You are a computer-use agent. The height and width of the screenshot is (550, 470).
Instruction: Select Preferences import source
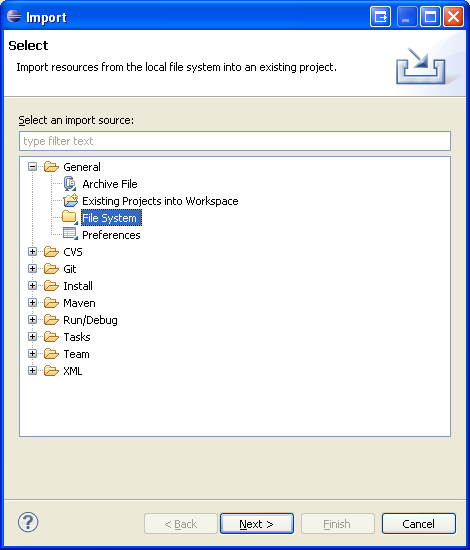pyautogui.click(x=111, y=235)
